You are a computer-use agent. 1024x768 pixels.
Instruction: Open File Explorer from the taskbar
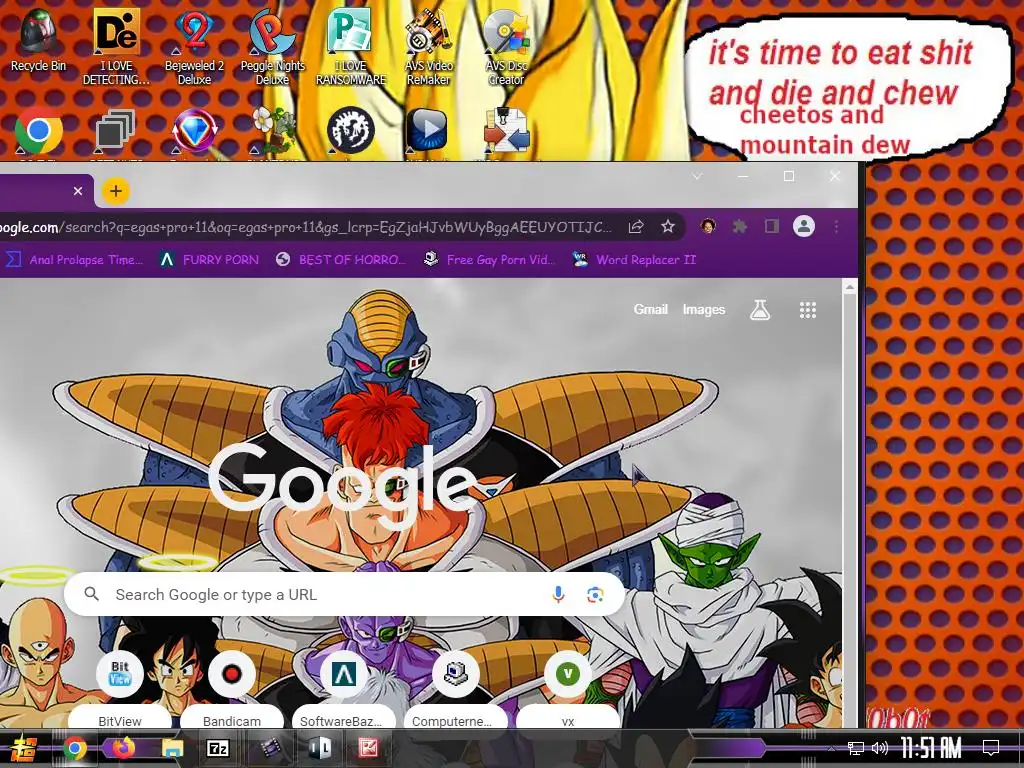(172, 748)
